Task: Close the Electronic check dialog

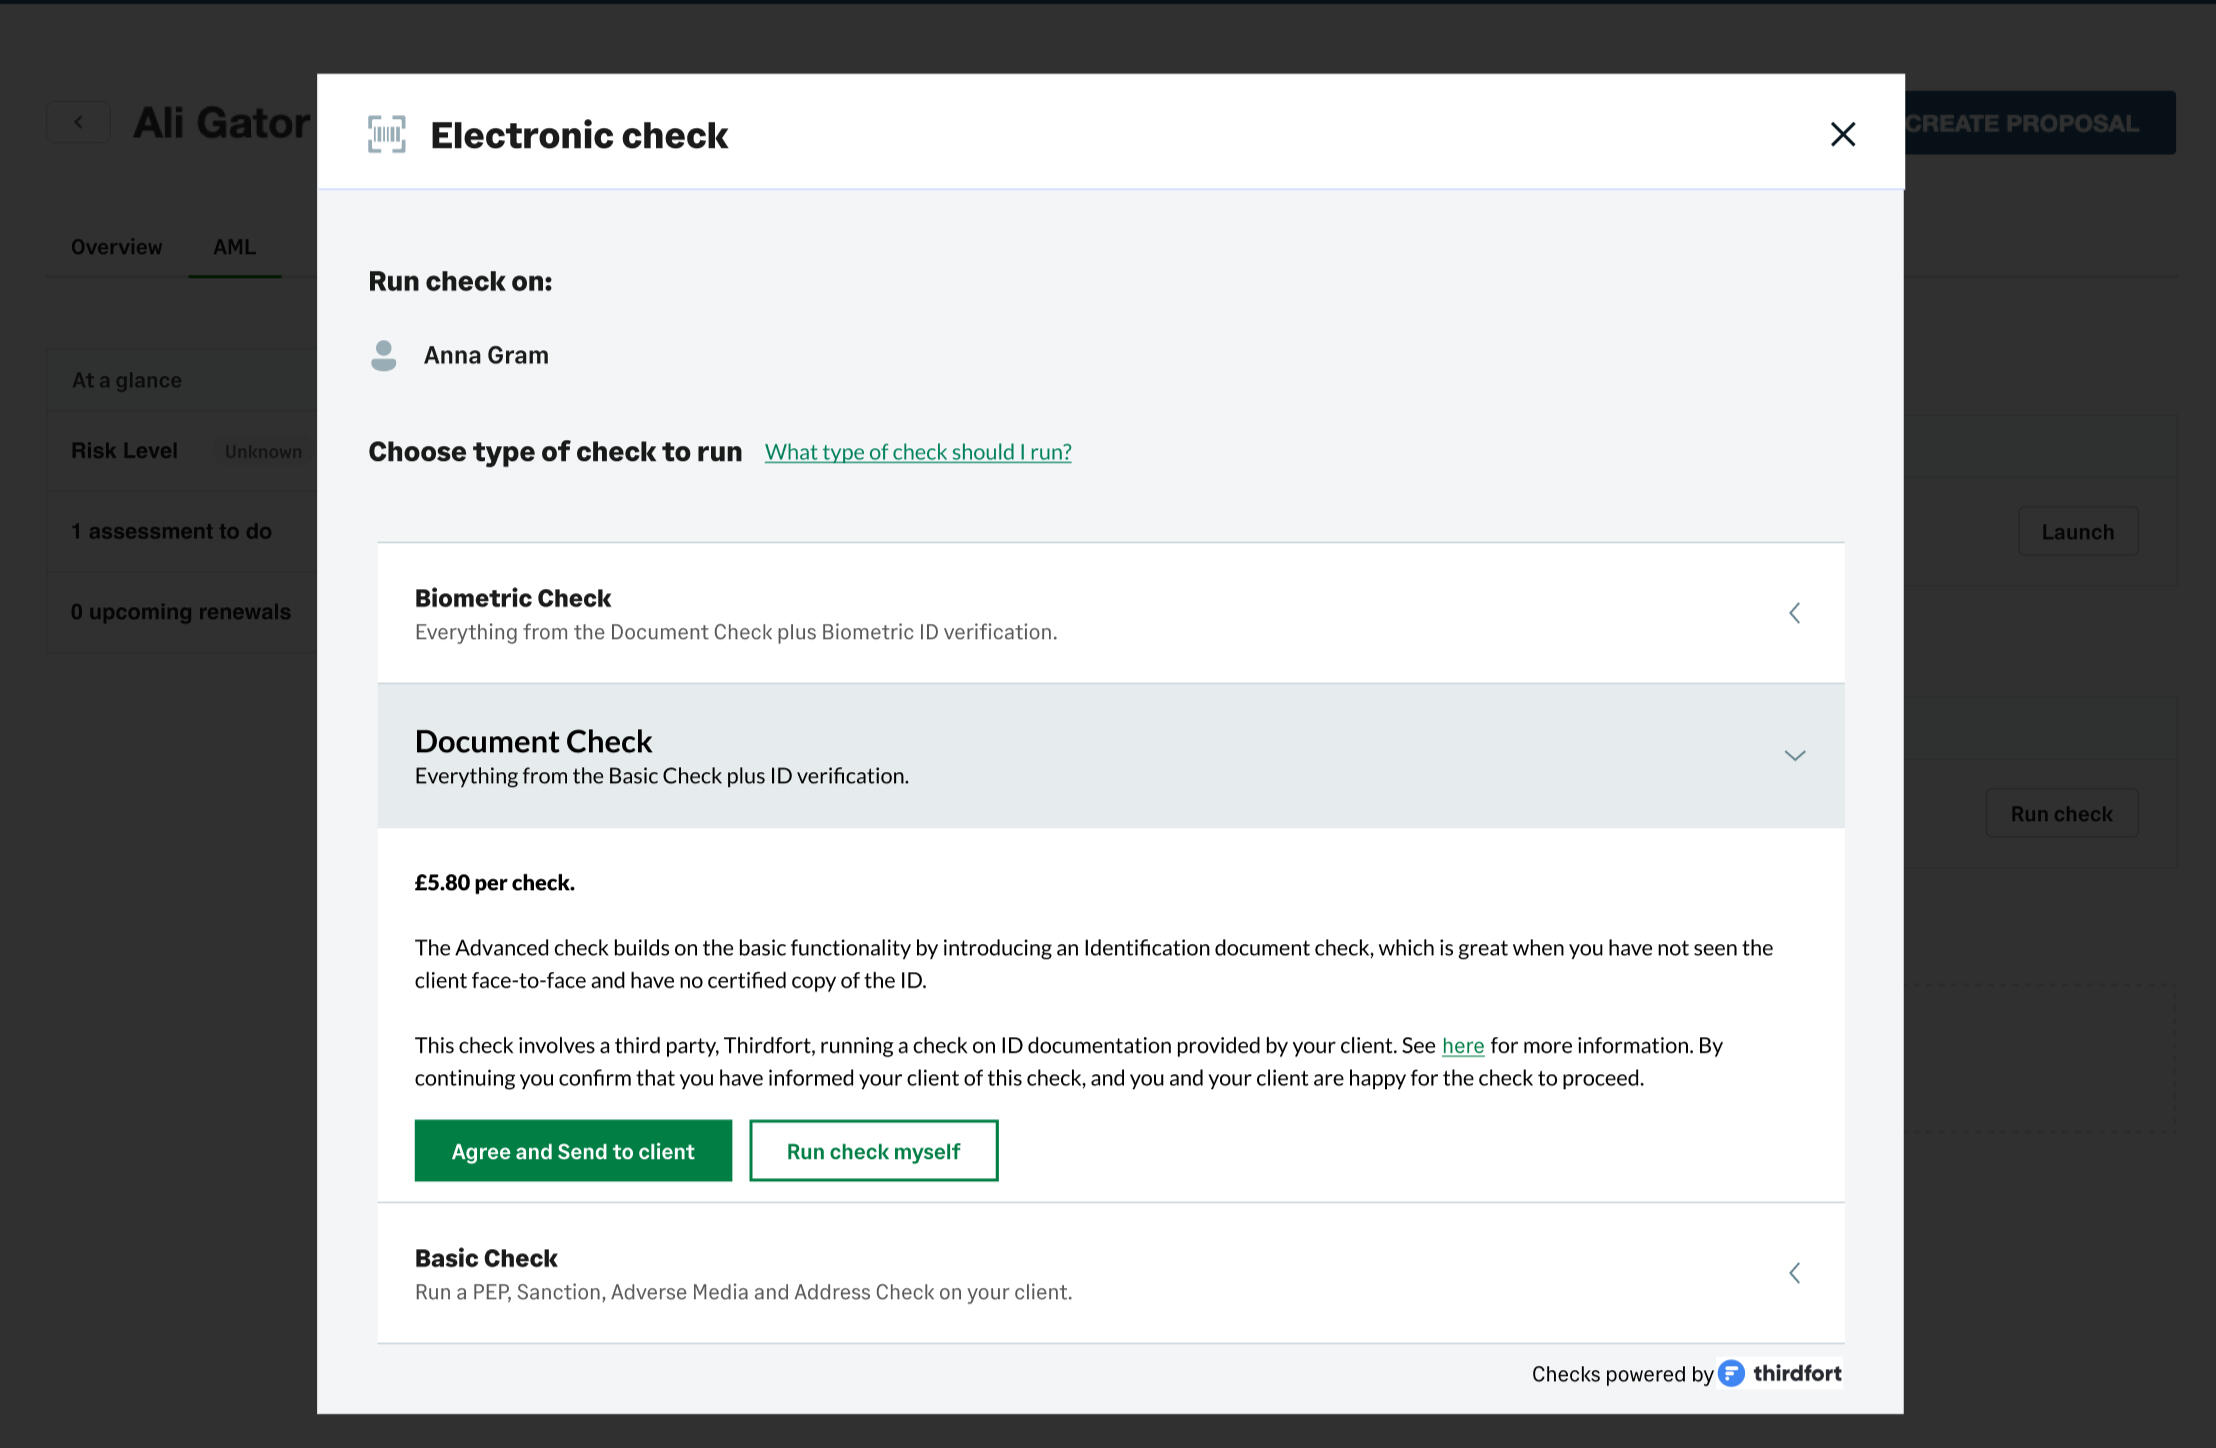Action: [1842, 134]
